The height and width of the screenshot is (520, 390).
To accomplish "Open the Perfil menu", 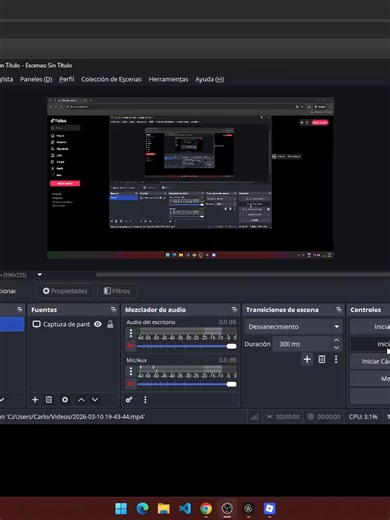I will point(66,79).
